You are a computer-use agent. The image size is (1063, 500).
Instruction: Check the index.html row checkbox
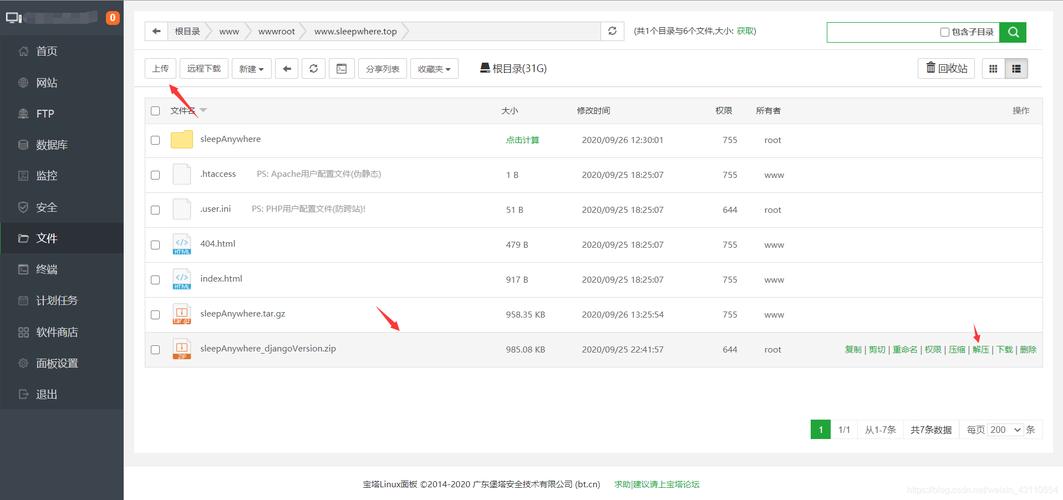[155, 280]
